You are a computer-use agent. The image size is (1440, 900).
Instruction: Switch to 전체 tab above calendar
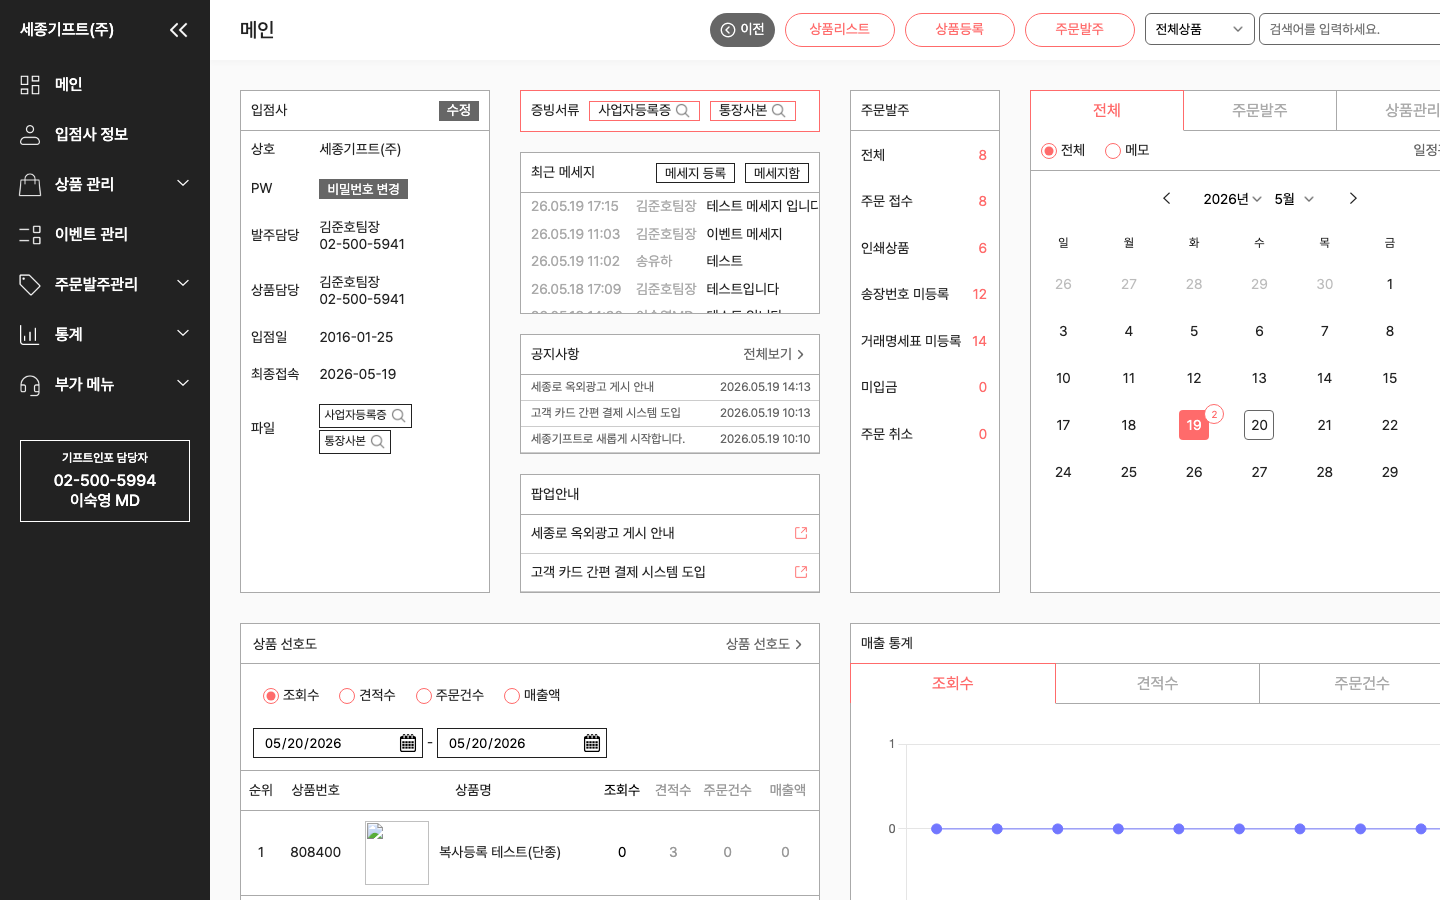(1107, 110)
